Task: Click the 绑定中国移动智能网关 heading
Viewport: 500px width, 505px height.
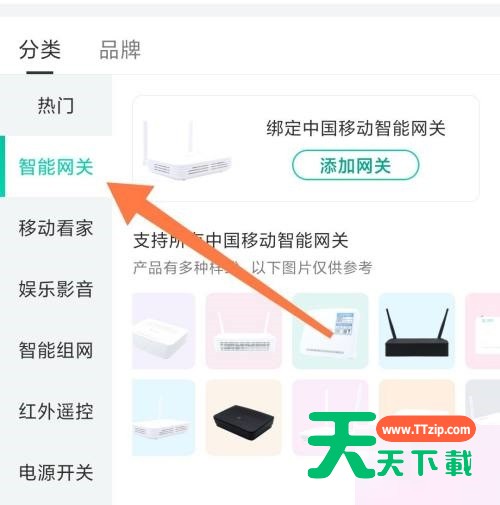Action: pos(356,128)
